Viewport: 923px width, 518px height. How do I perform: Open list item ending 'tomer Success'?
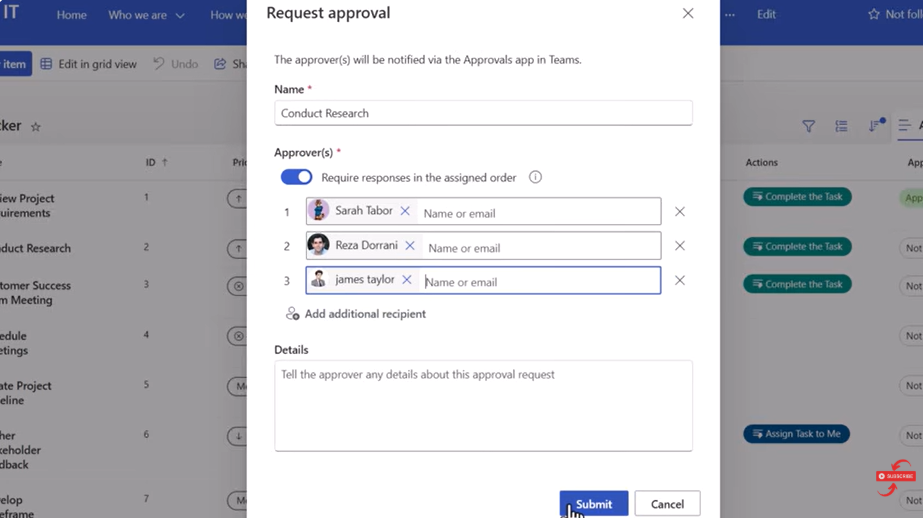[35, 293]
